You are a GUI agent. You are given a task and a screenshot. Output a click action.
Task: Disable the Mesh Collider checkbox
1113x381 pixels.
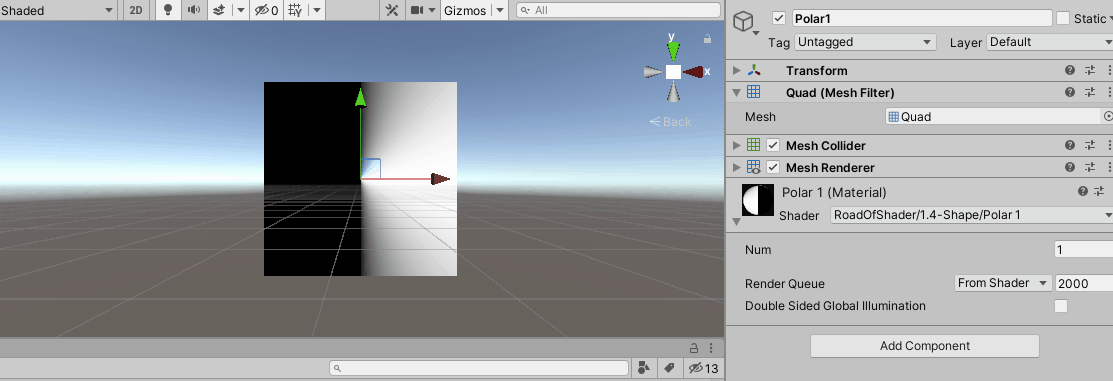(x=773, y=145)
